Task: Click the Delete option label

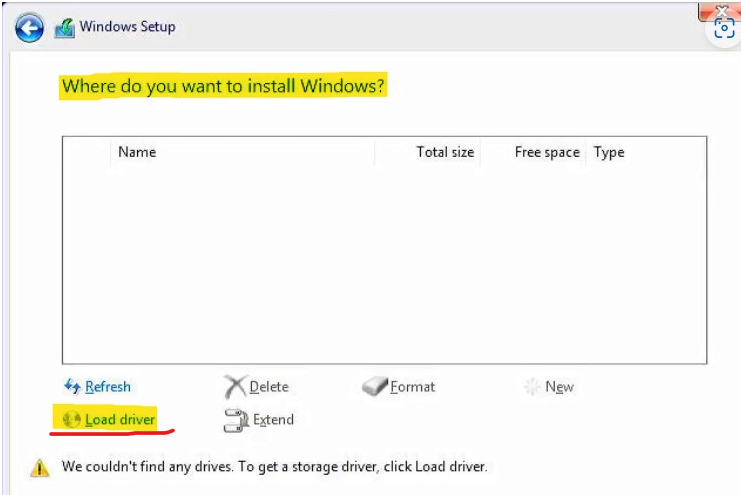Action: [269, 387]
